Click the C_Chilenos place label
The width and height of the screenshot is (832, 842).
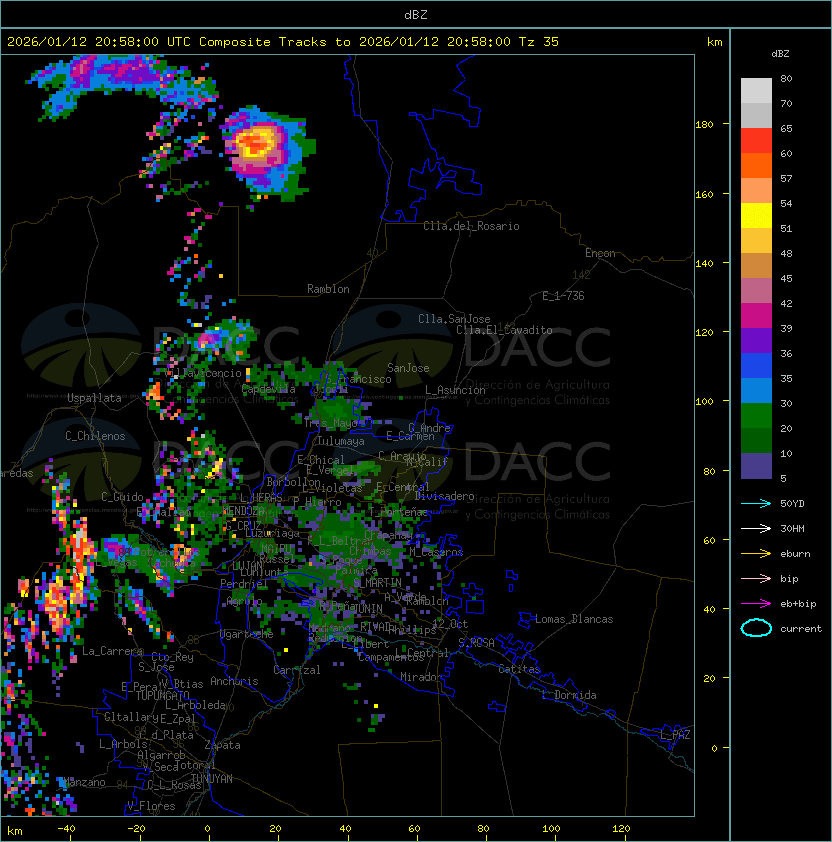point(95,436)
